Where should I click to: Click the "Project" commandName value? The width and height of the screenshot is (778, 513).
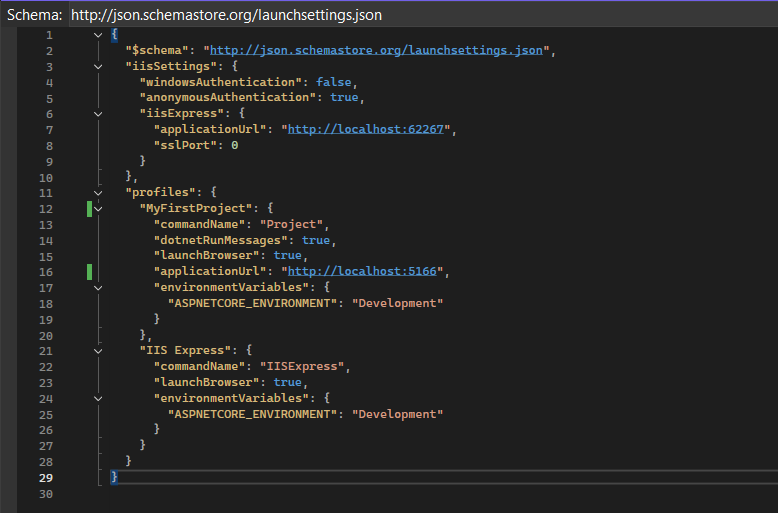coord(291,224)
